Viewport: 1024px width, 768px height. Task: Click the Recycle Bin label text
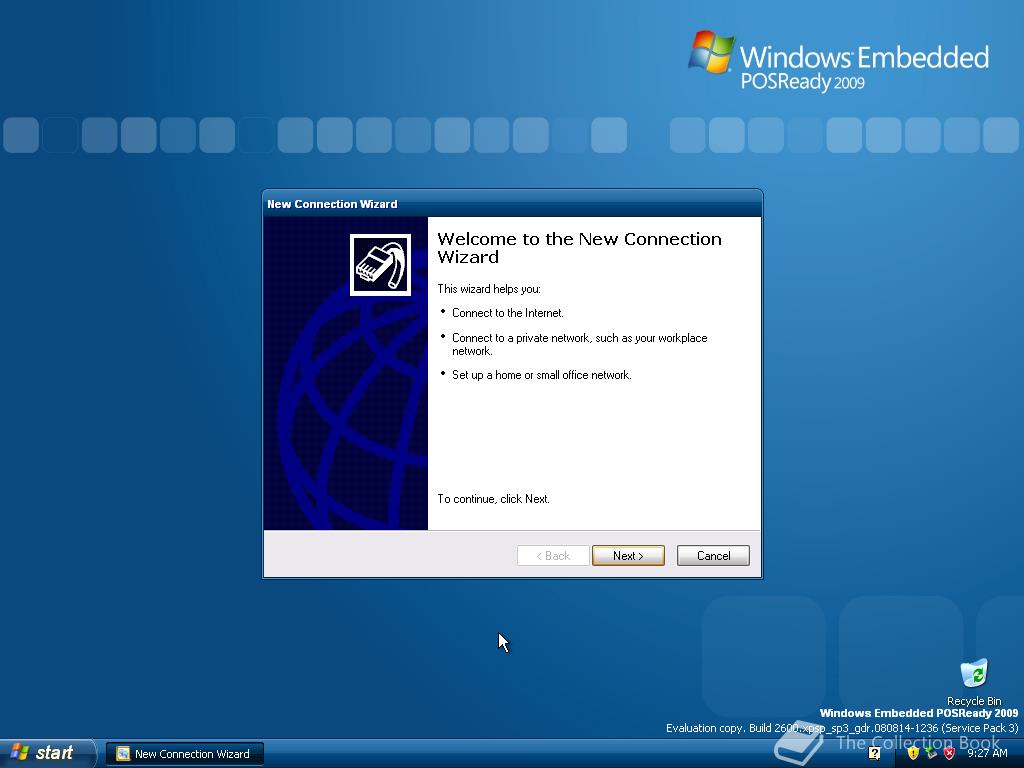(974, 701)
